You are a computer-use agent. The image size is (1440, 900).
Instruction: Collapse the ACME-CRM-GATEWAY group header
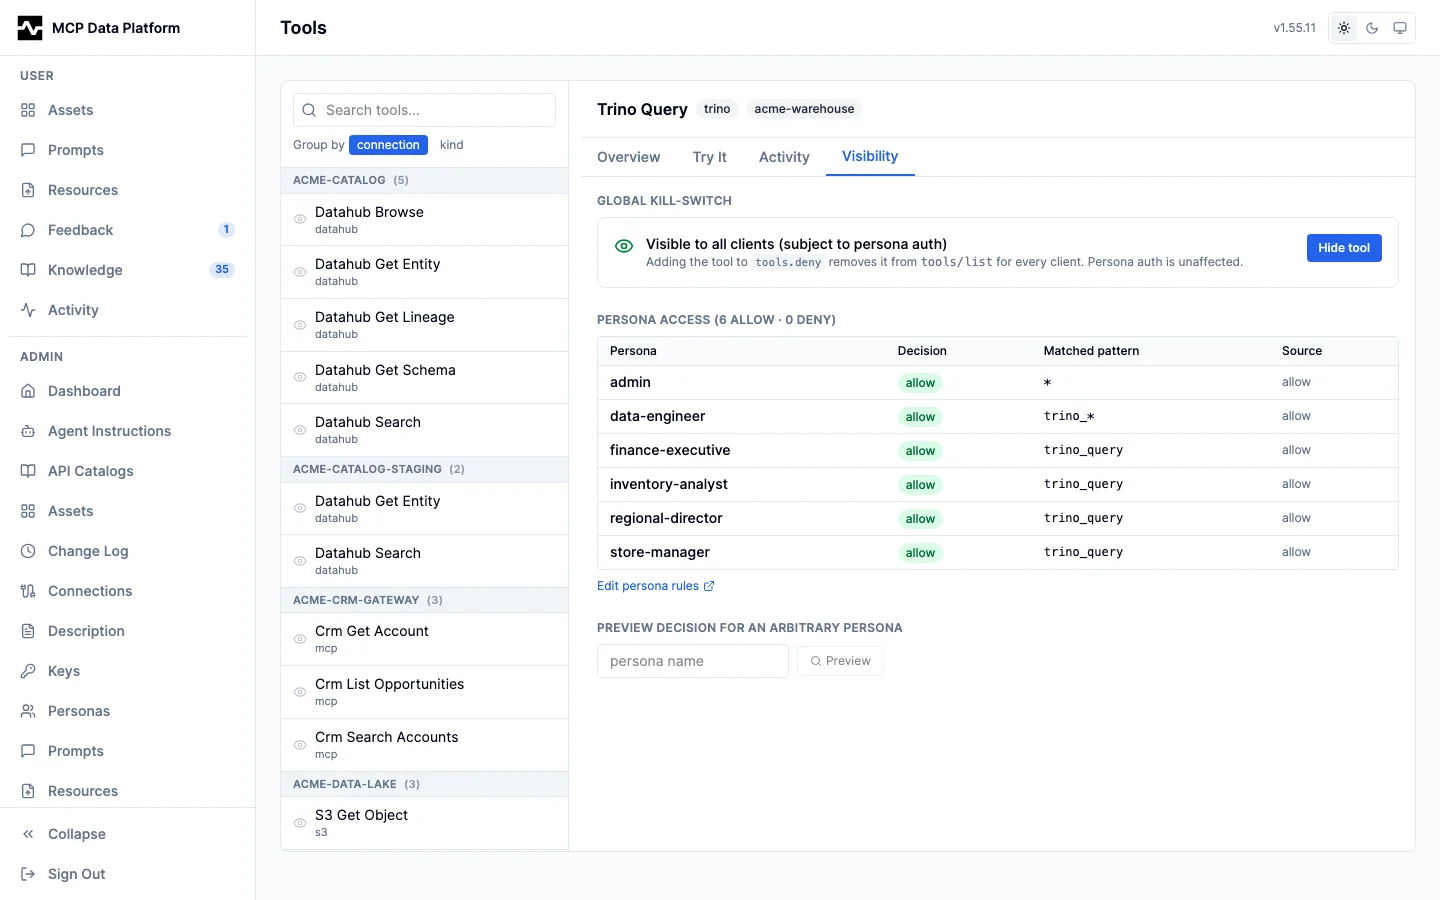point(424,600)
